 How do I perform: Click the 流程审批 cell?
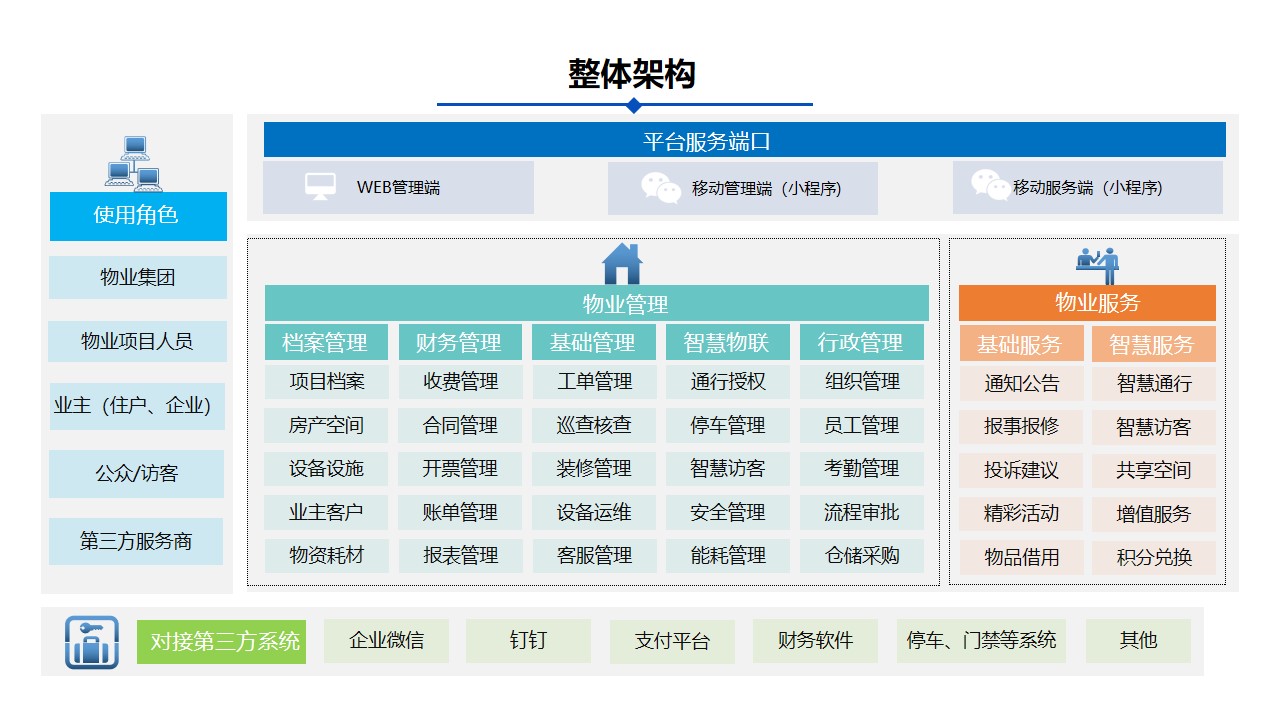click(x=862, y=513)
